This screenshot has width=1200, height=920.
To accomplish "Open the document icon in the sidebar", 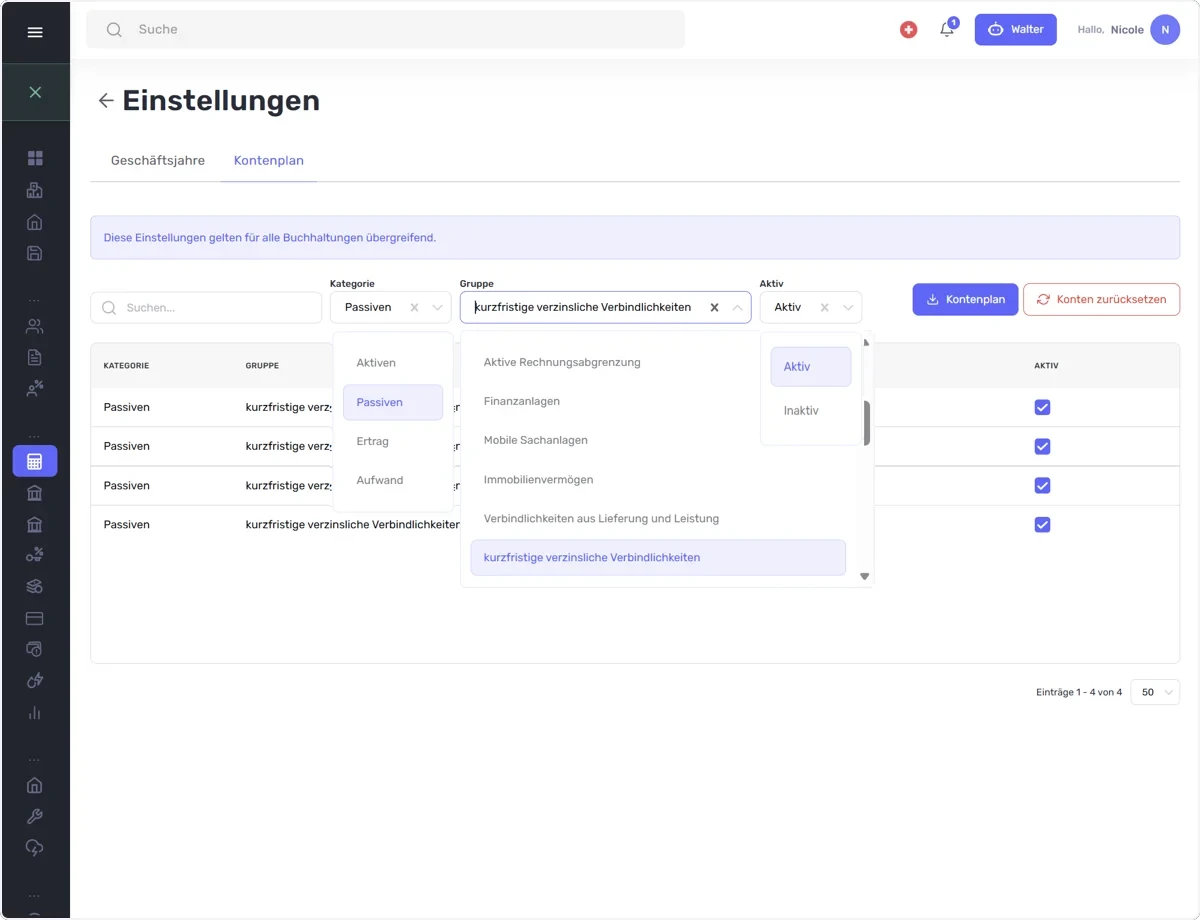I will point(35,357).
